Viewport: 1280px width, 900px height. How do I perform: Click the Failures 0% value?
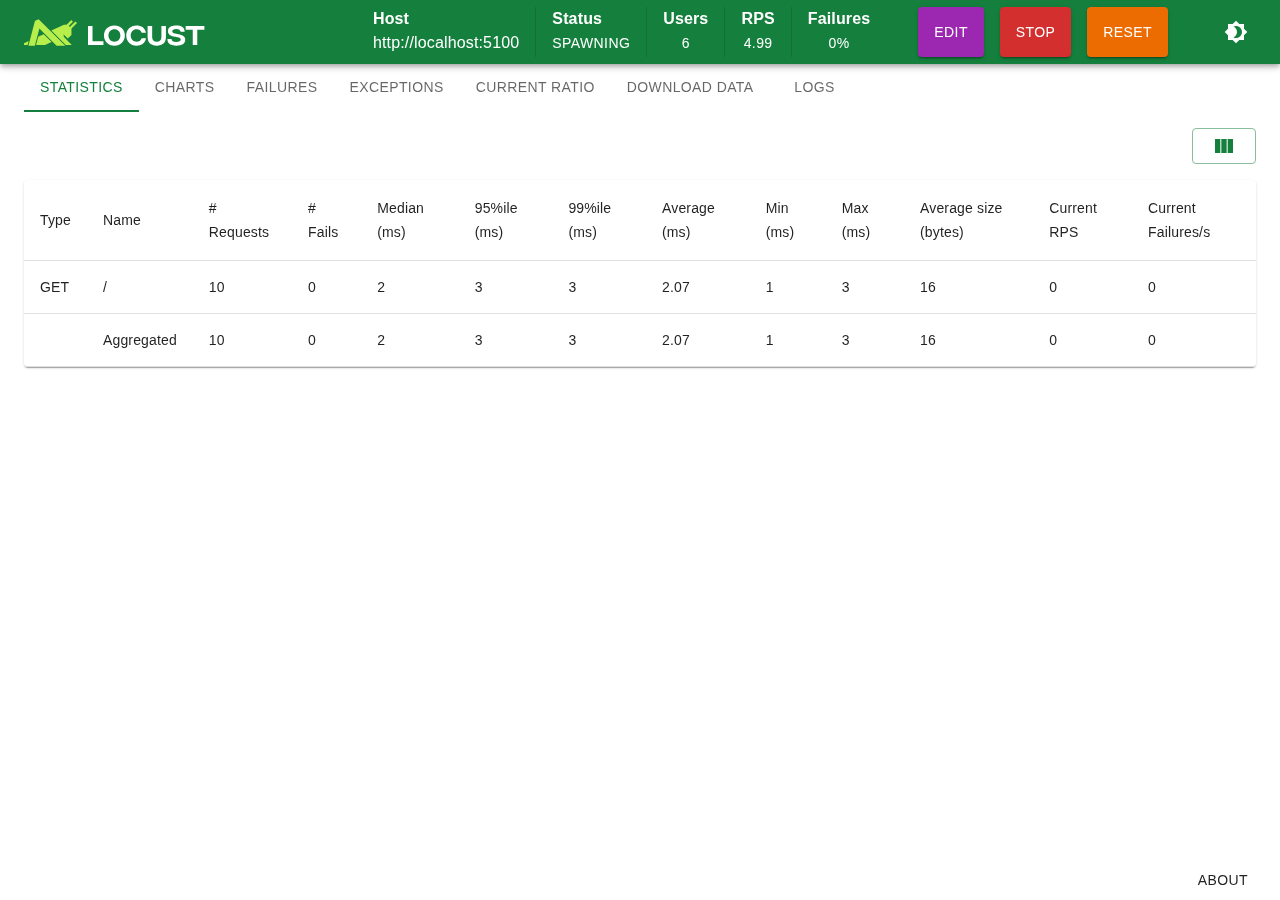coord(839,43)
